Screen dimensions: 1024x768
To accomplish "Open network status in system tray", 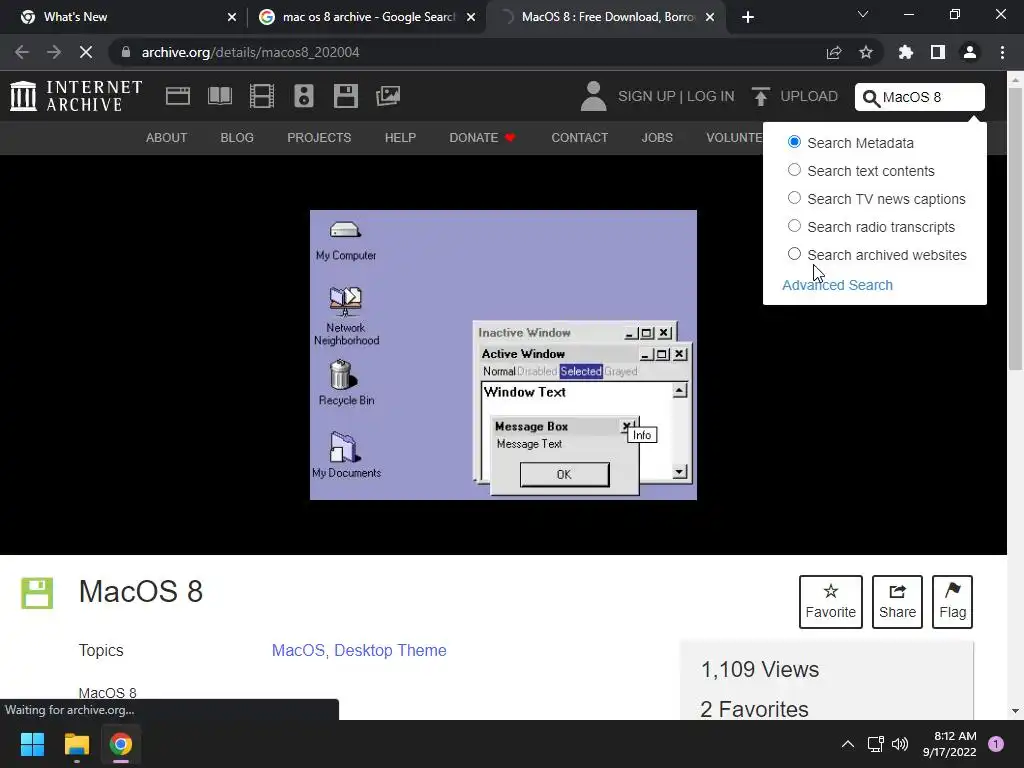I will 875,744.
